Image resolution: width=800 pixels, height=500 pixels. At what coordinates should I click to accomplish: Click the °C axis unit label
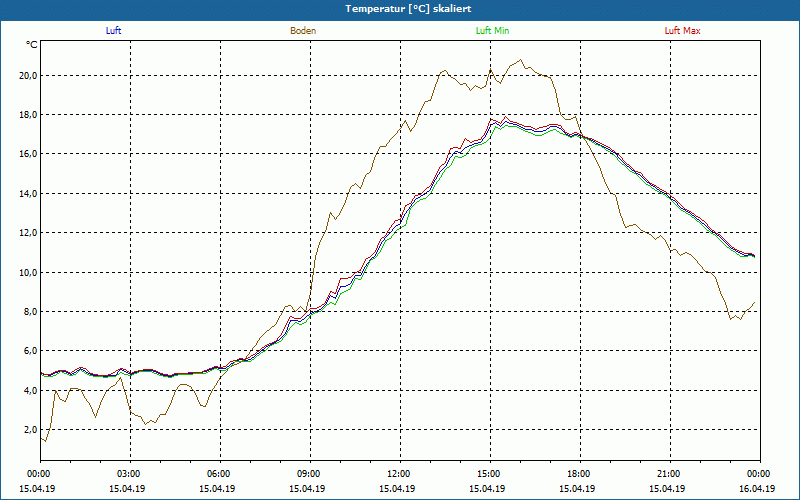[32, 45]
